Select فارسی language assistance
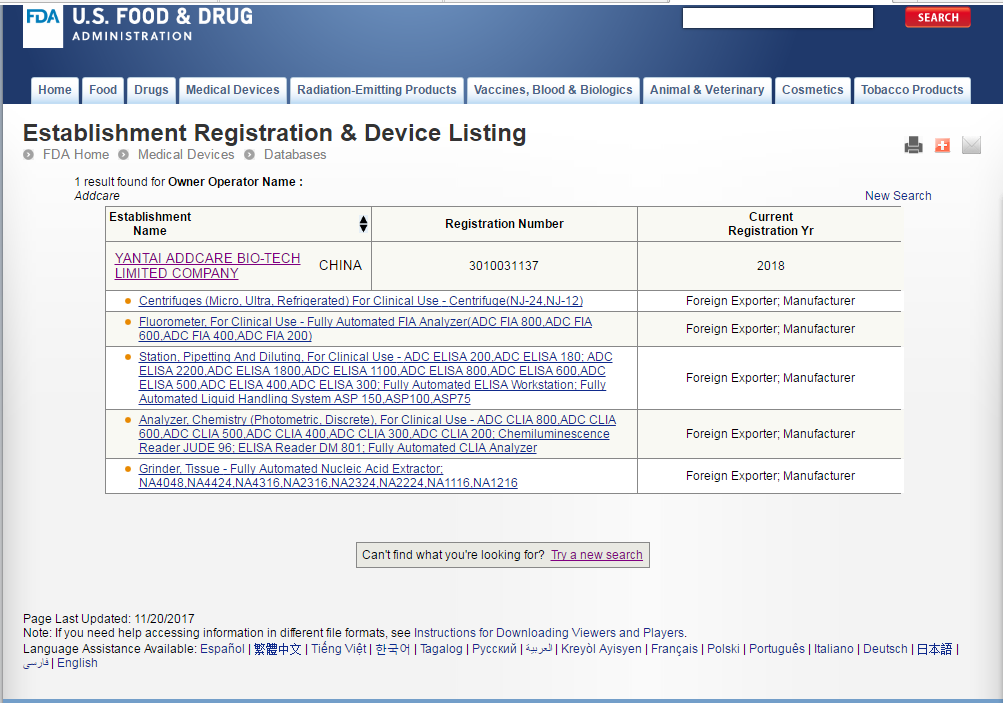Viewport: 1003px width, 703px height. point(36,663)
